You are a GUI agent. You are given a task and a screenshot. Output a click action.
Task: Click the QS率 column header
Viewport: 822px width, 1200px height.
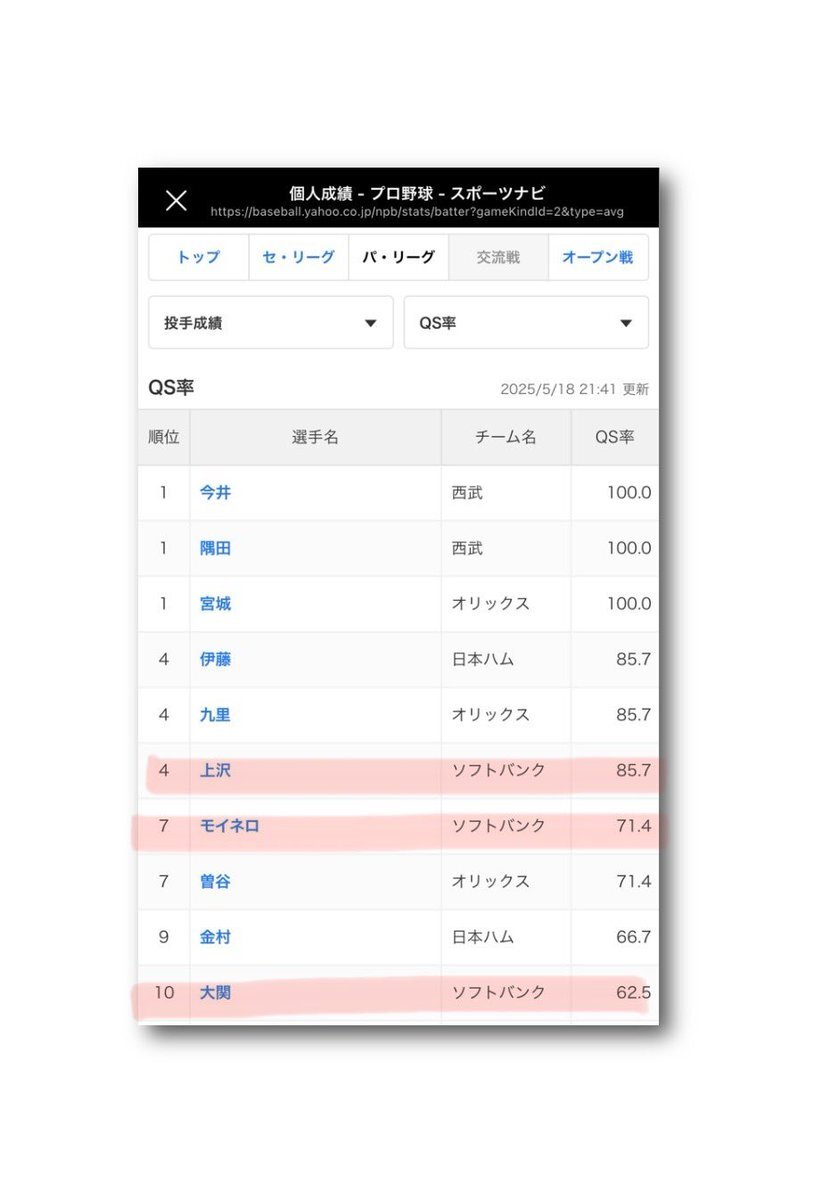(615, 437)
